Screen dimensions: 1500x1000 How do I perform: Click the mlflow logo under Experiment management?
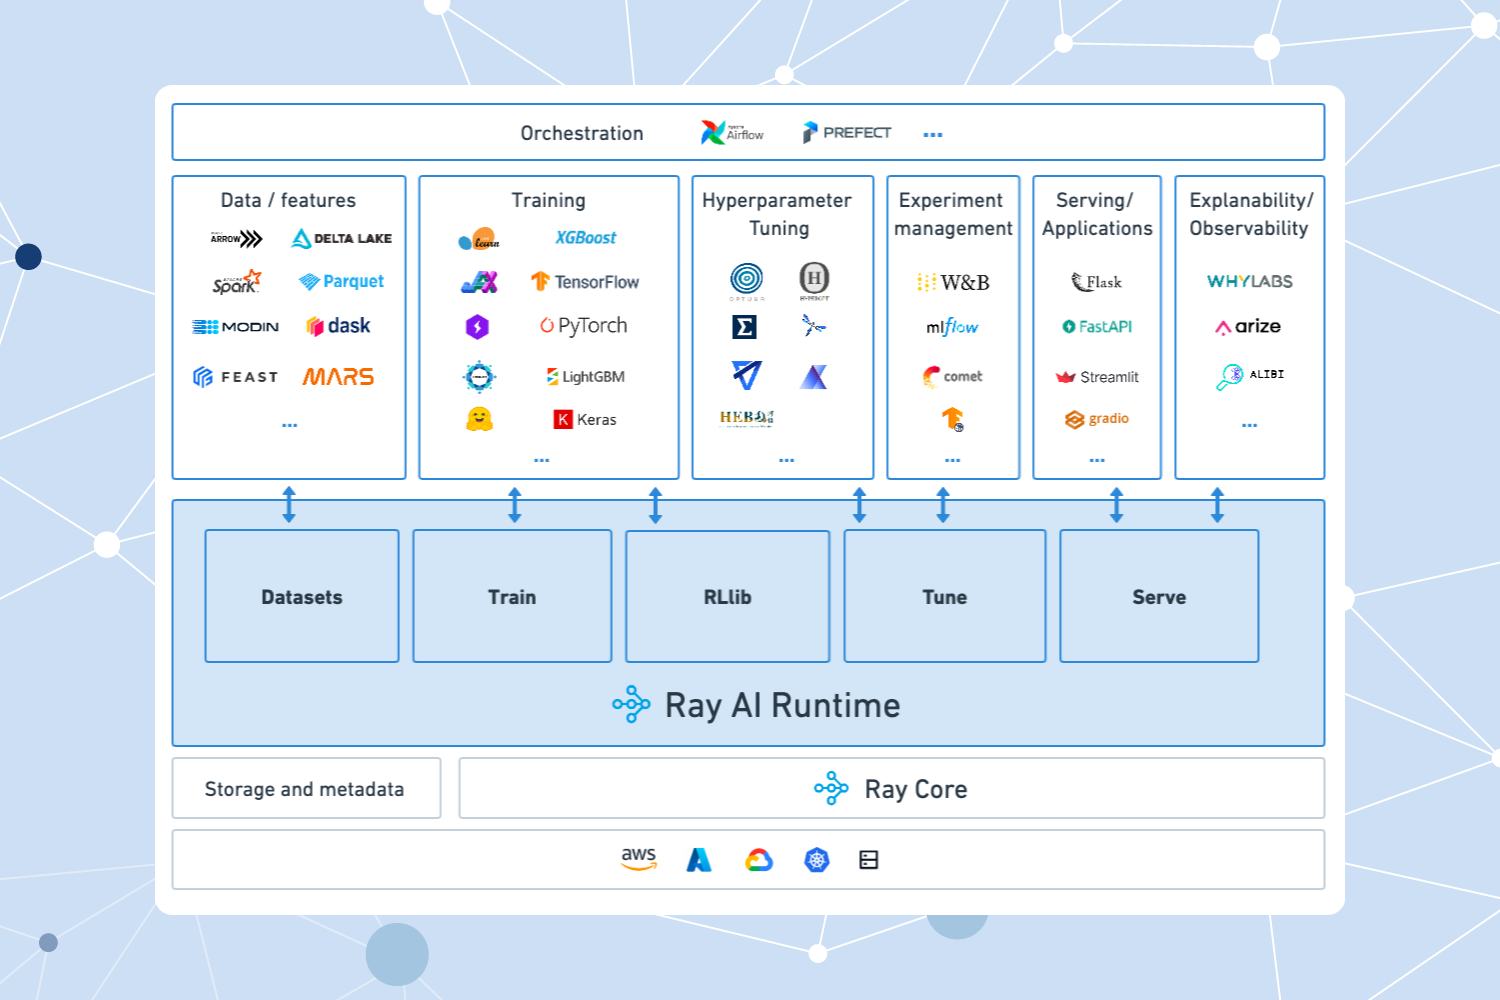point(950,327)
